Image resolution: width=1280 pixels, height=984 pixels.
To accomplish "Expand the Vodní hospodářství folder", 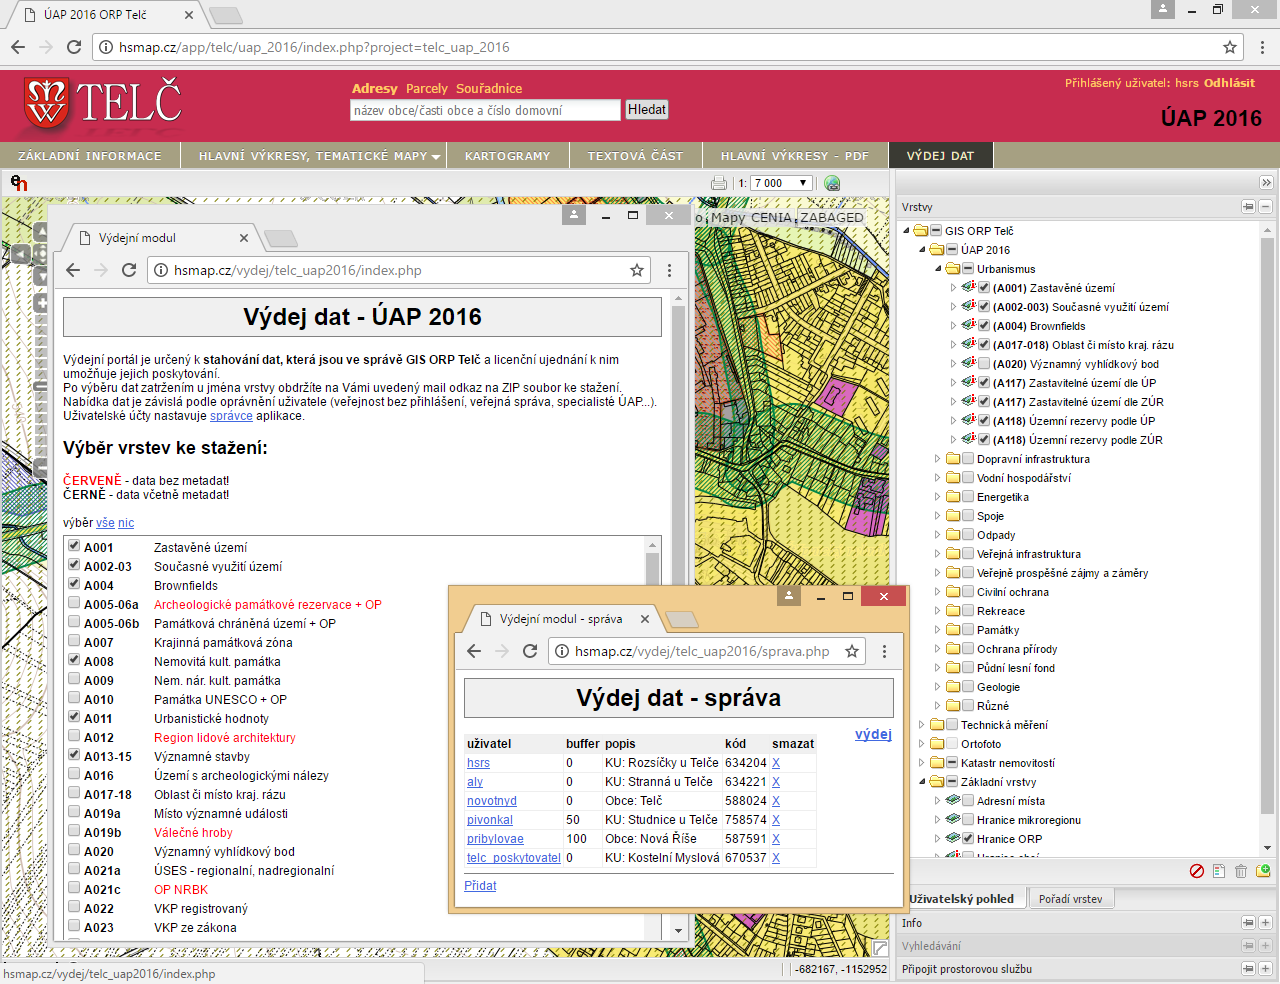I will click(938, 478).
